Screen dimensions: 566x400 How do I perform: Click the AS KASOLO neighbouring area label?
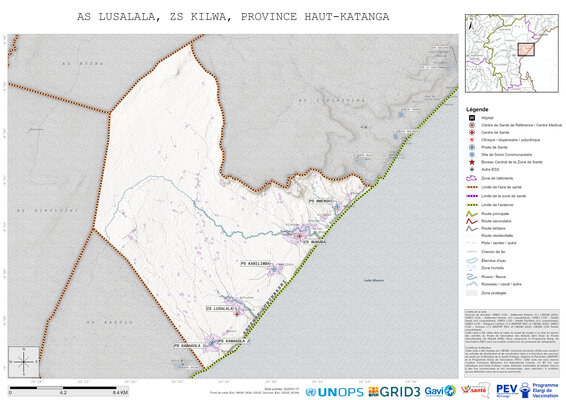pyautogui.click(x=110, y=322)
